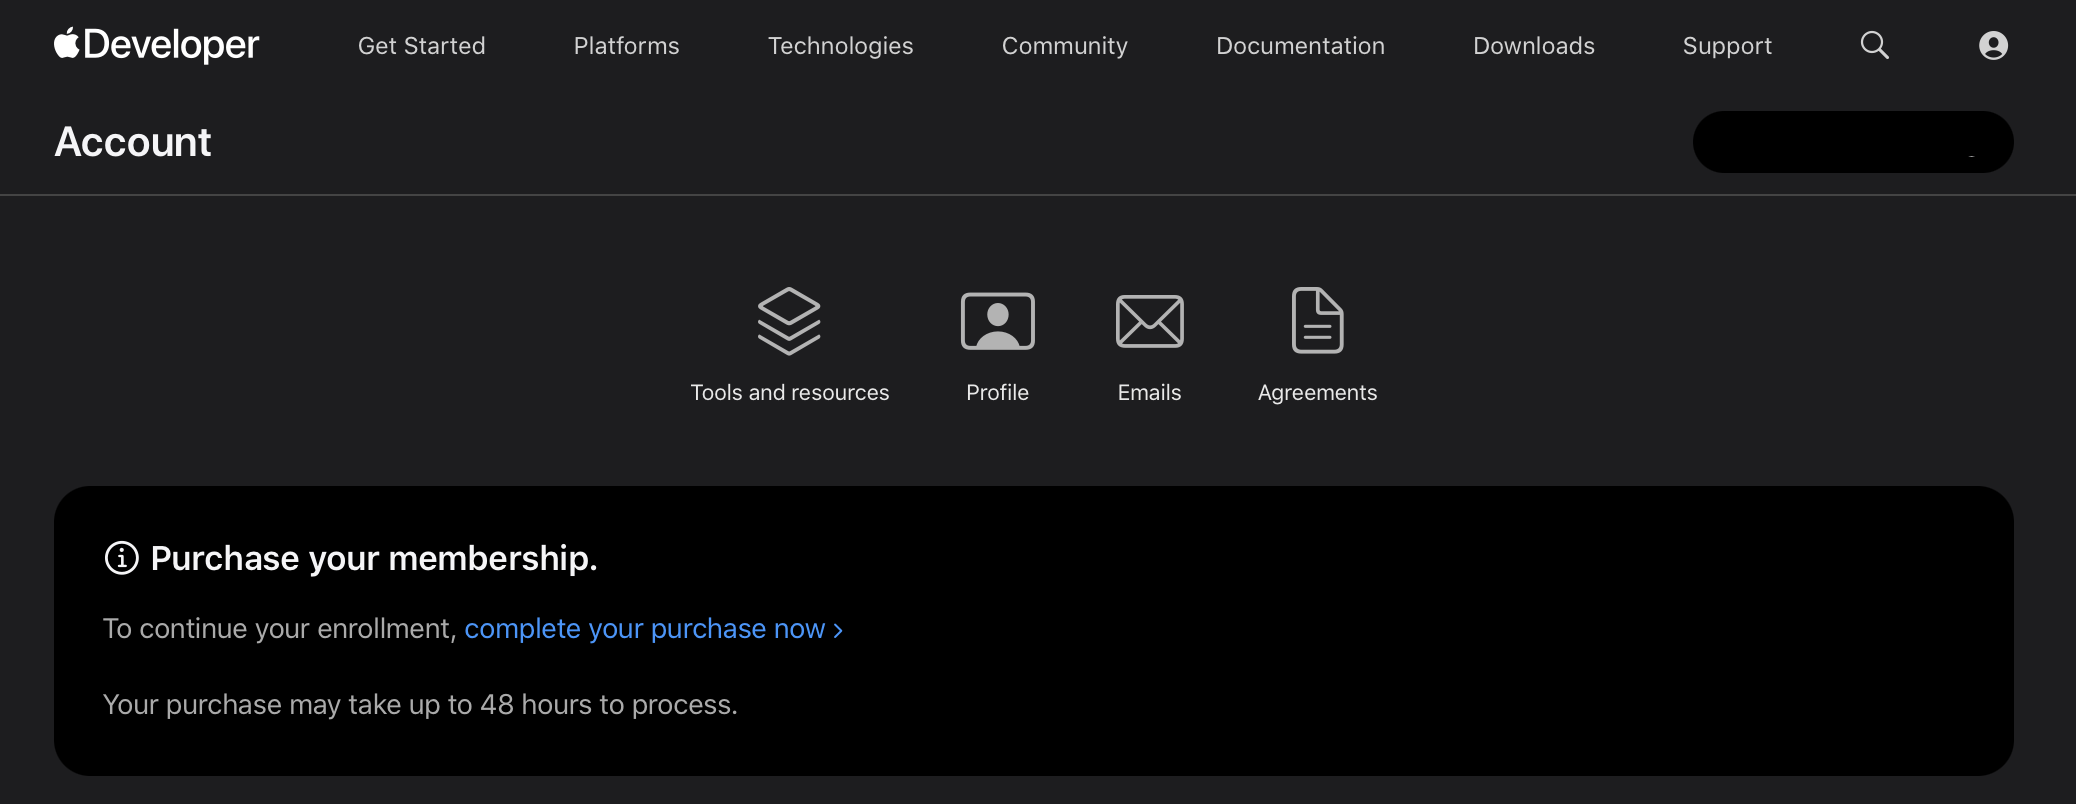Click the 48 hours processing notice text
Viewport: 2076px width, 804px height.
tap(420, 705)
